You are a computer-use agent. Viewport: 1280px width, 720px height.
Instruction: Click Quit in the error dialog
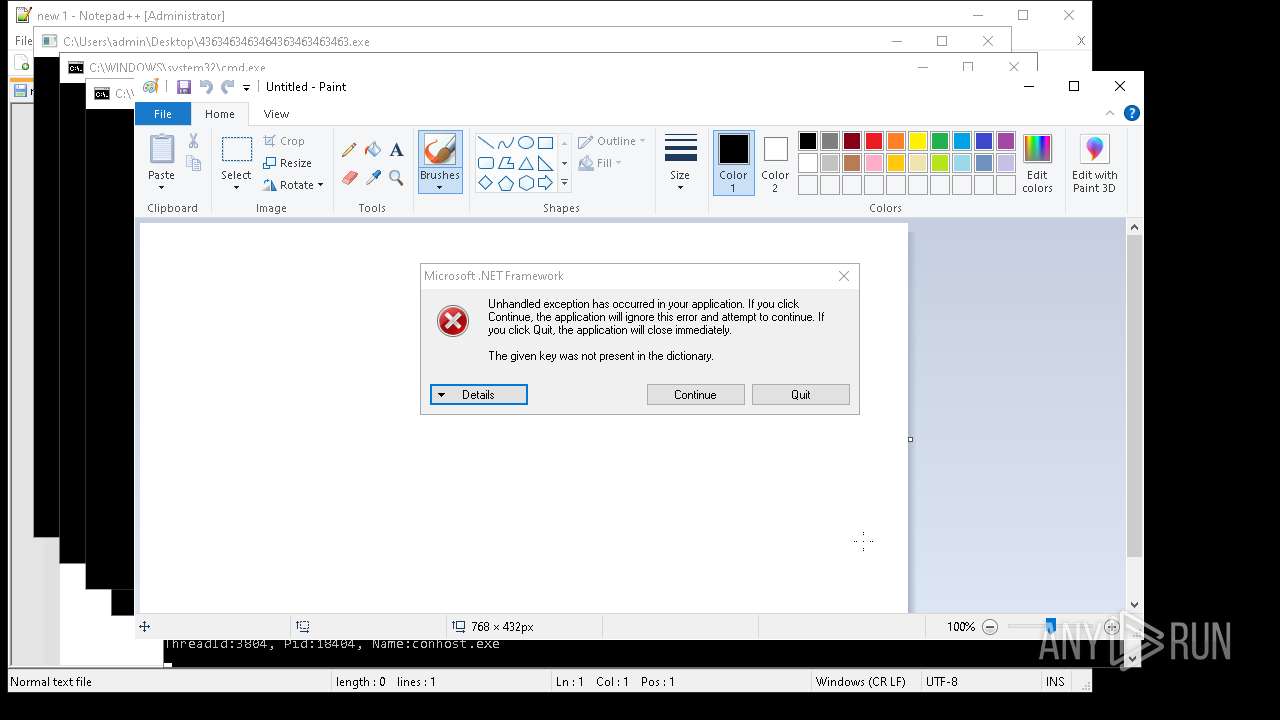(800, 395)
